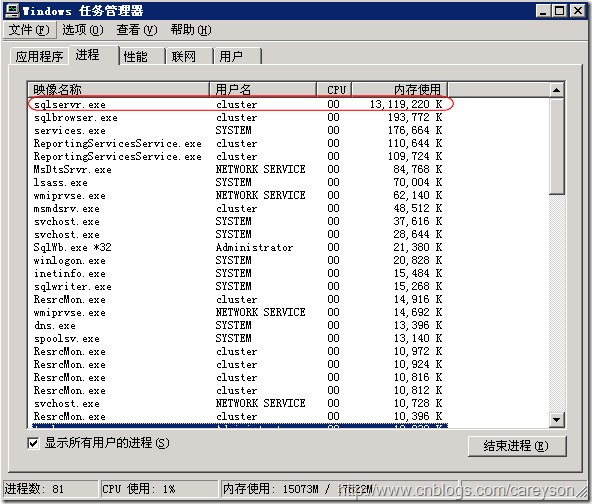Open the 帮助(H) menu
The height and width of the screenshot is (504, 592).
(x=191, y=30)
